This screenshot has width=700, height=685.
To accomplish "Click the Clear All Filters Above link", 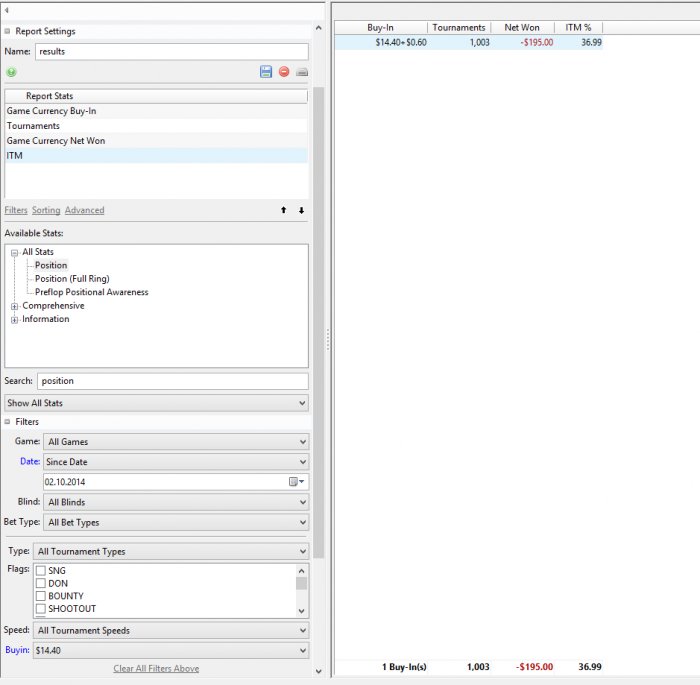I will pyautogui.click(x=156, y=669).
